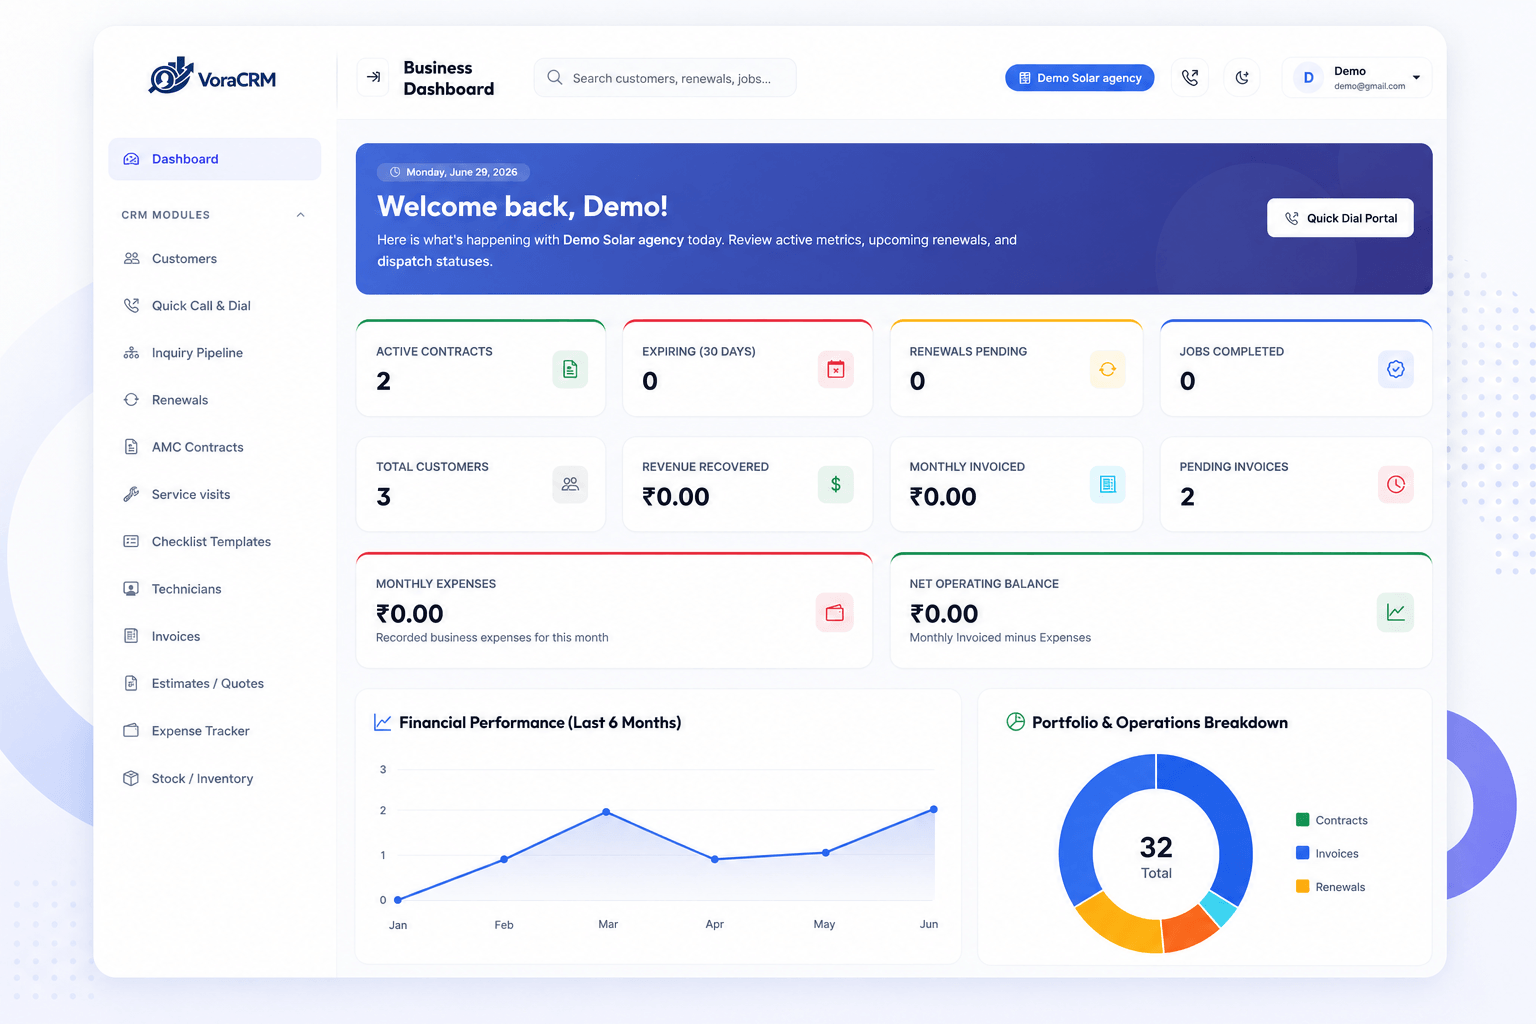
Task: Click the Net Operating Balance chart icon
Action: (x=1396, y=613)
